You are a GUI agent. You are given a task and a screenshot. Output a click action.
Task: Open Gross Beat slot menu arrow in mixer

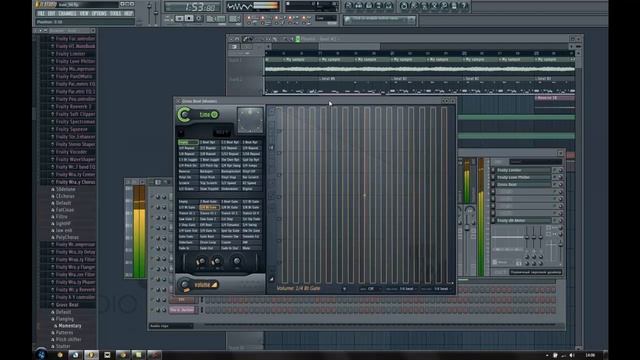point(555,184)
